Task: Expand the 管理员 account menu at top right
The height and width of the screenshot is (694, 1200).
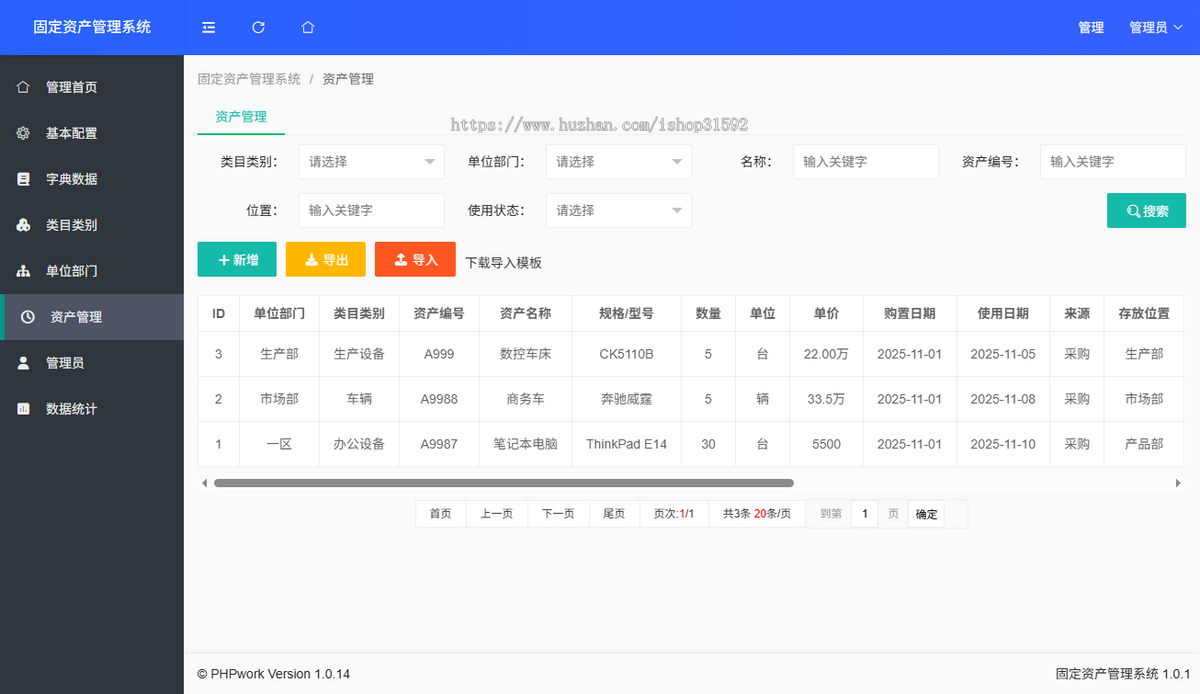Action: coord(1156,27)
